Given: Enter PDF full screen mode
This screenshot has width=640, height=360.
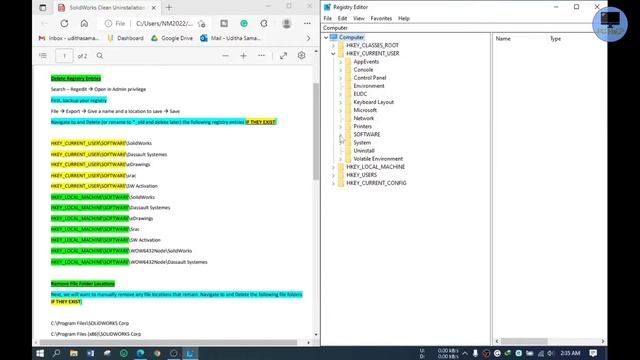Looking at the screenshot, I should (283, 56).
